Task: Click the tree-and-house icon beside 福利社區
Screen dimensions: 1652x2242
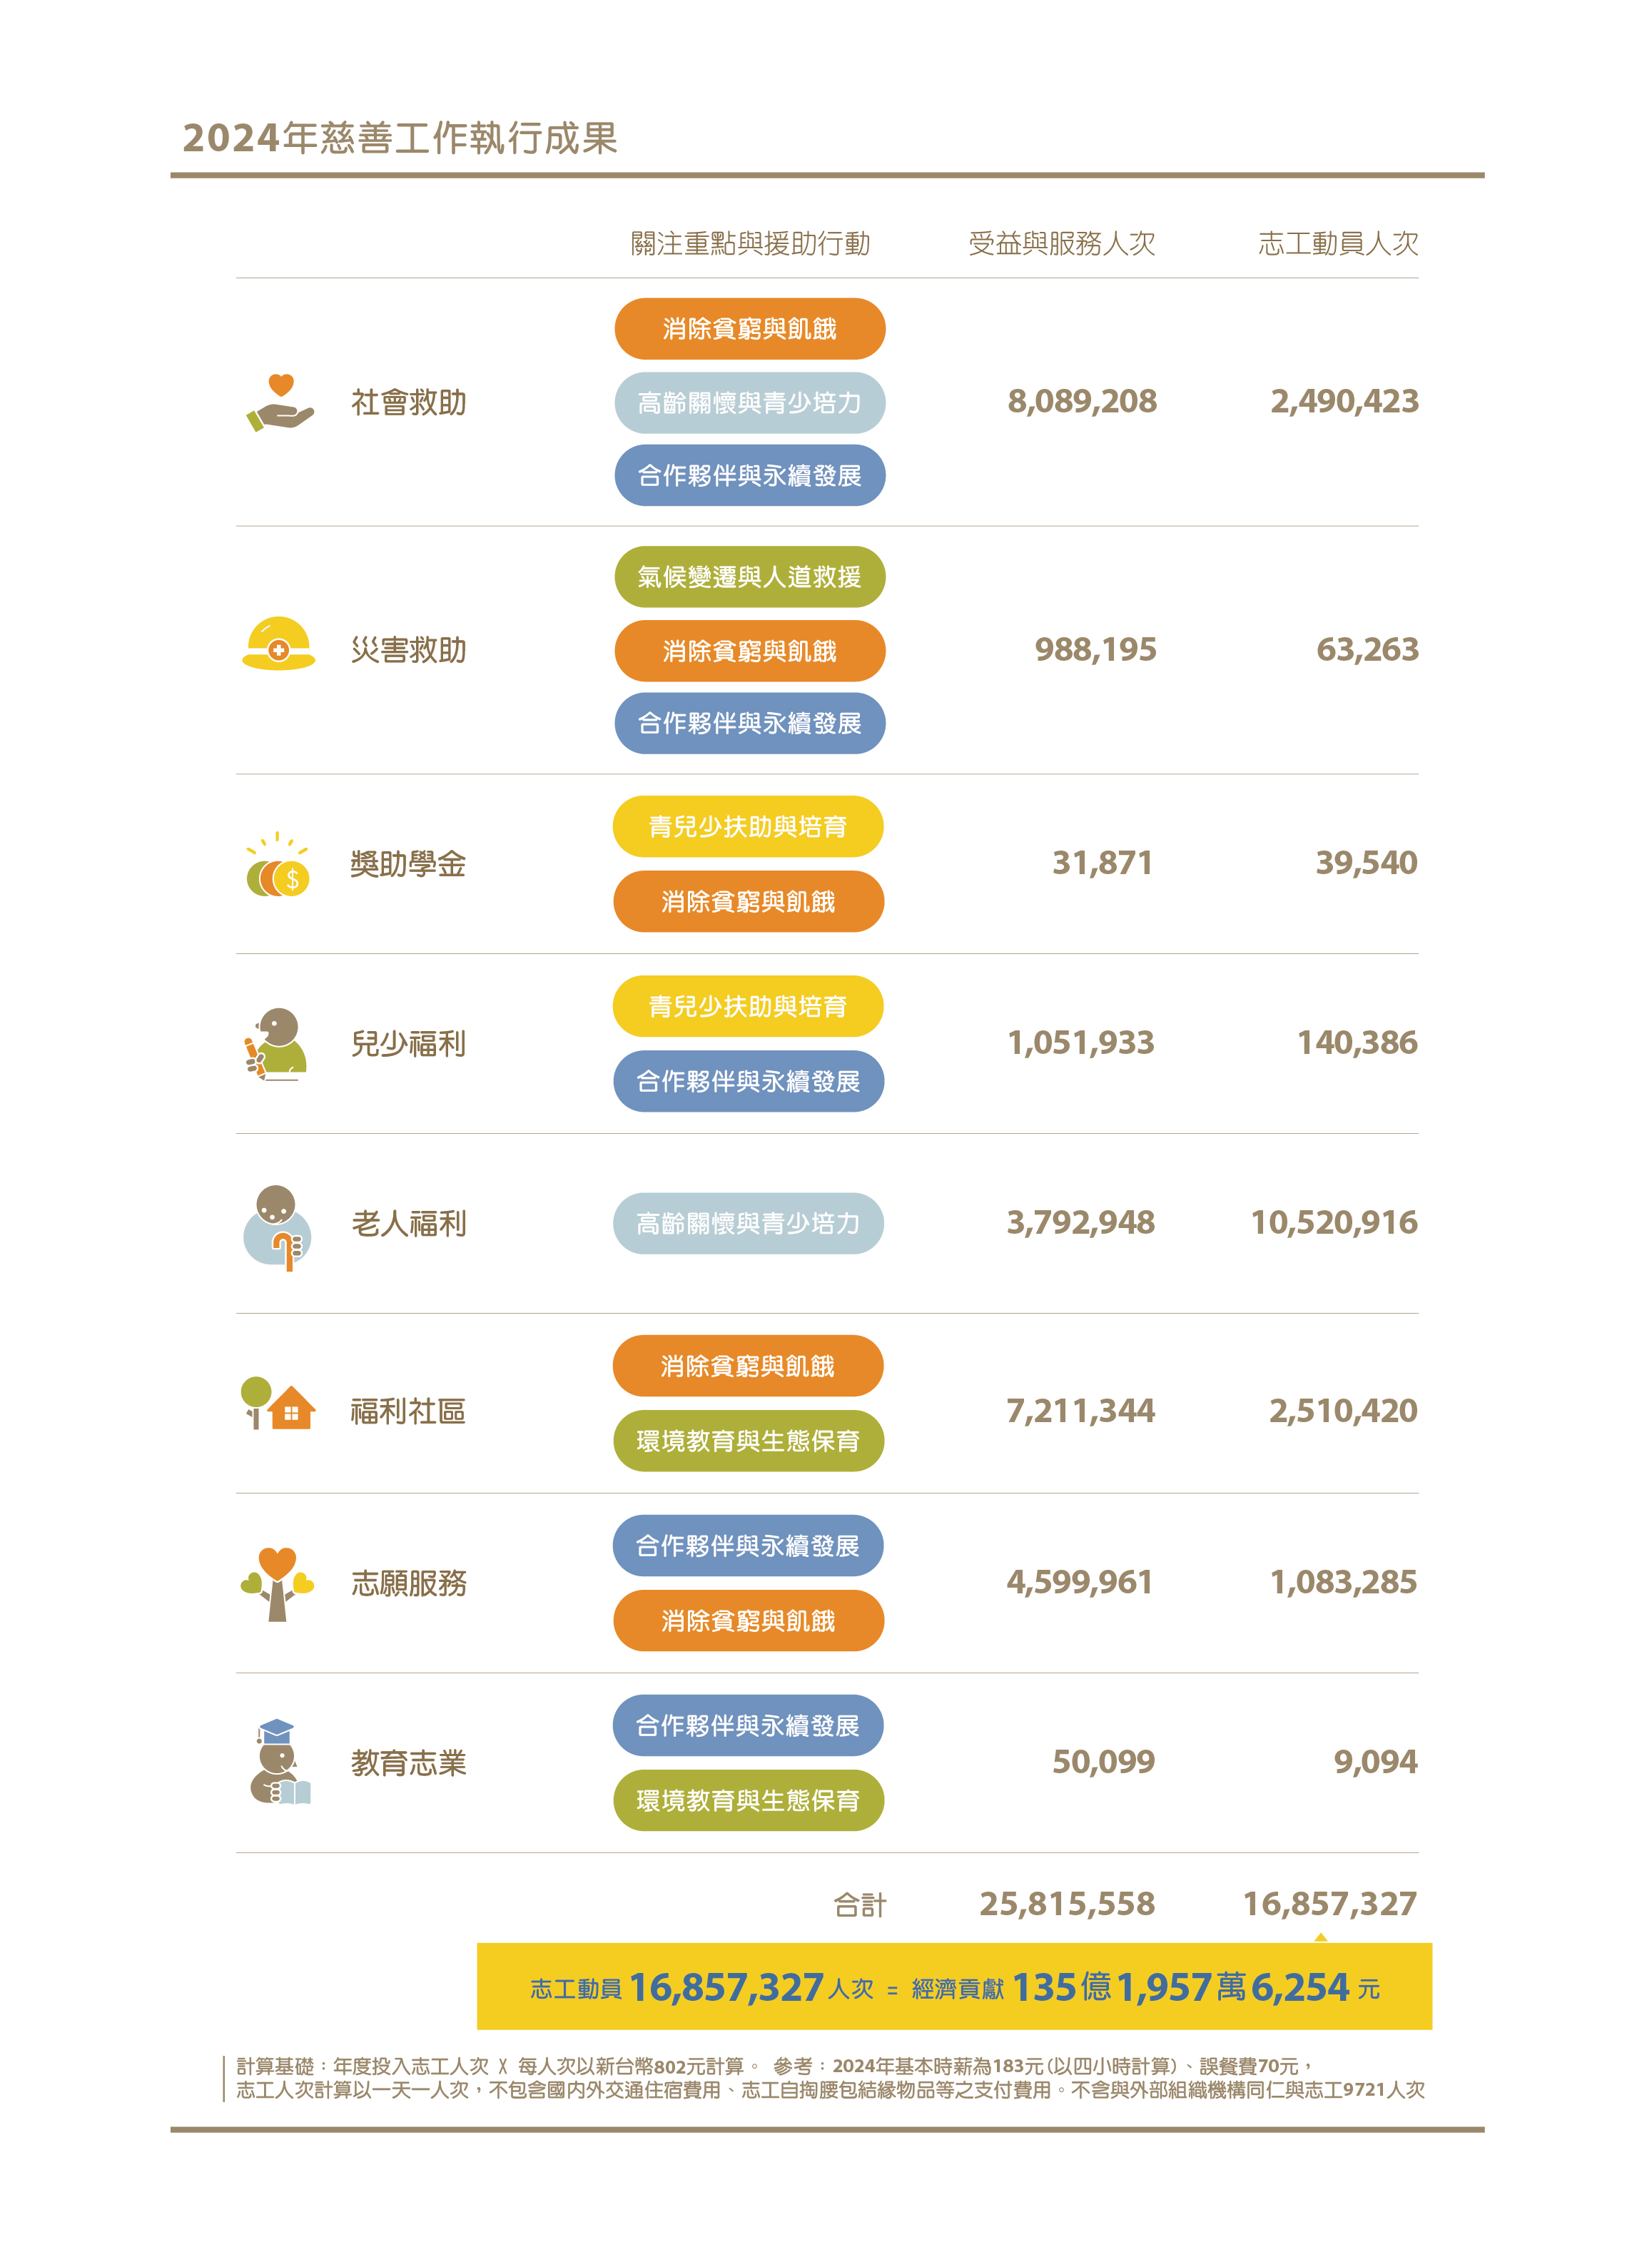Action: pos(278,1403)
